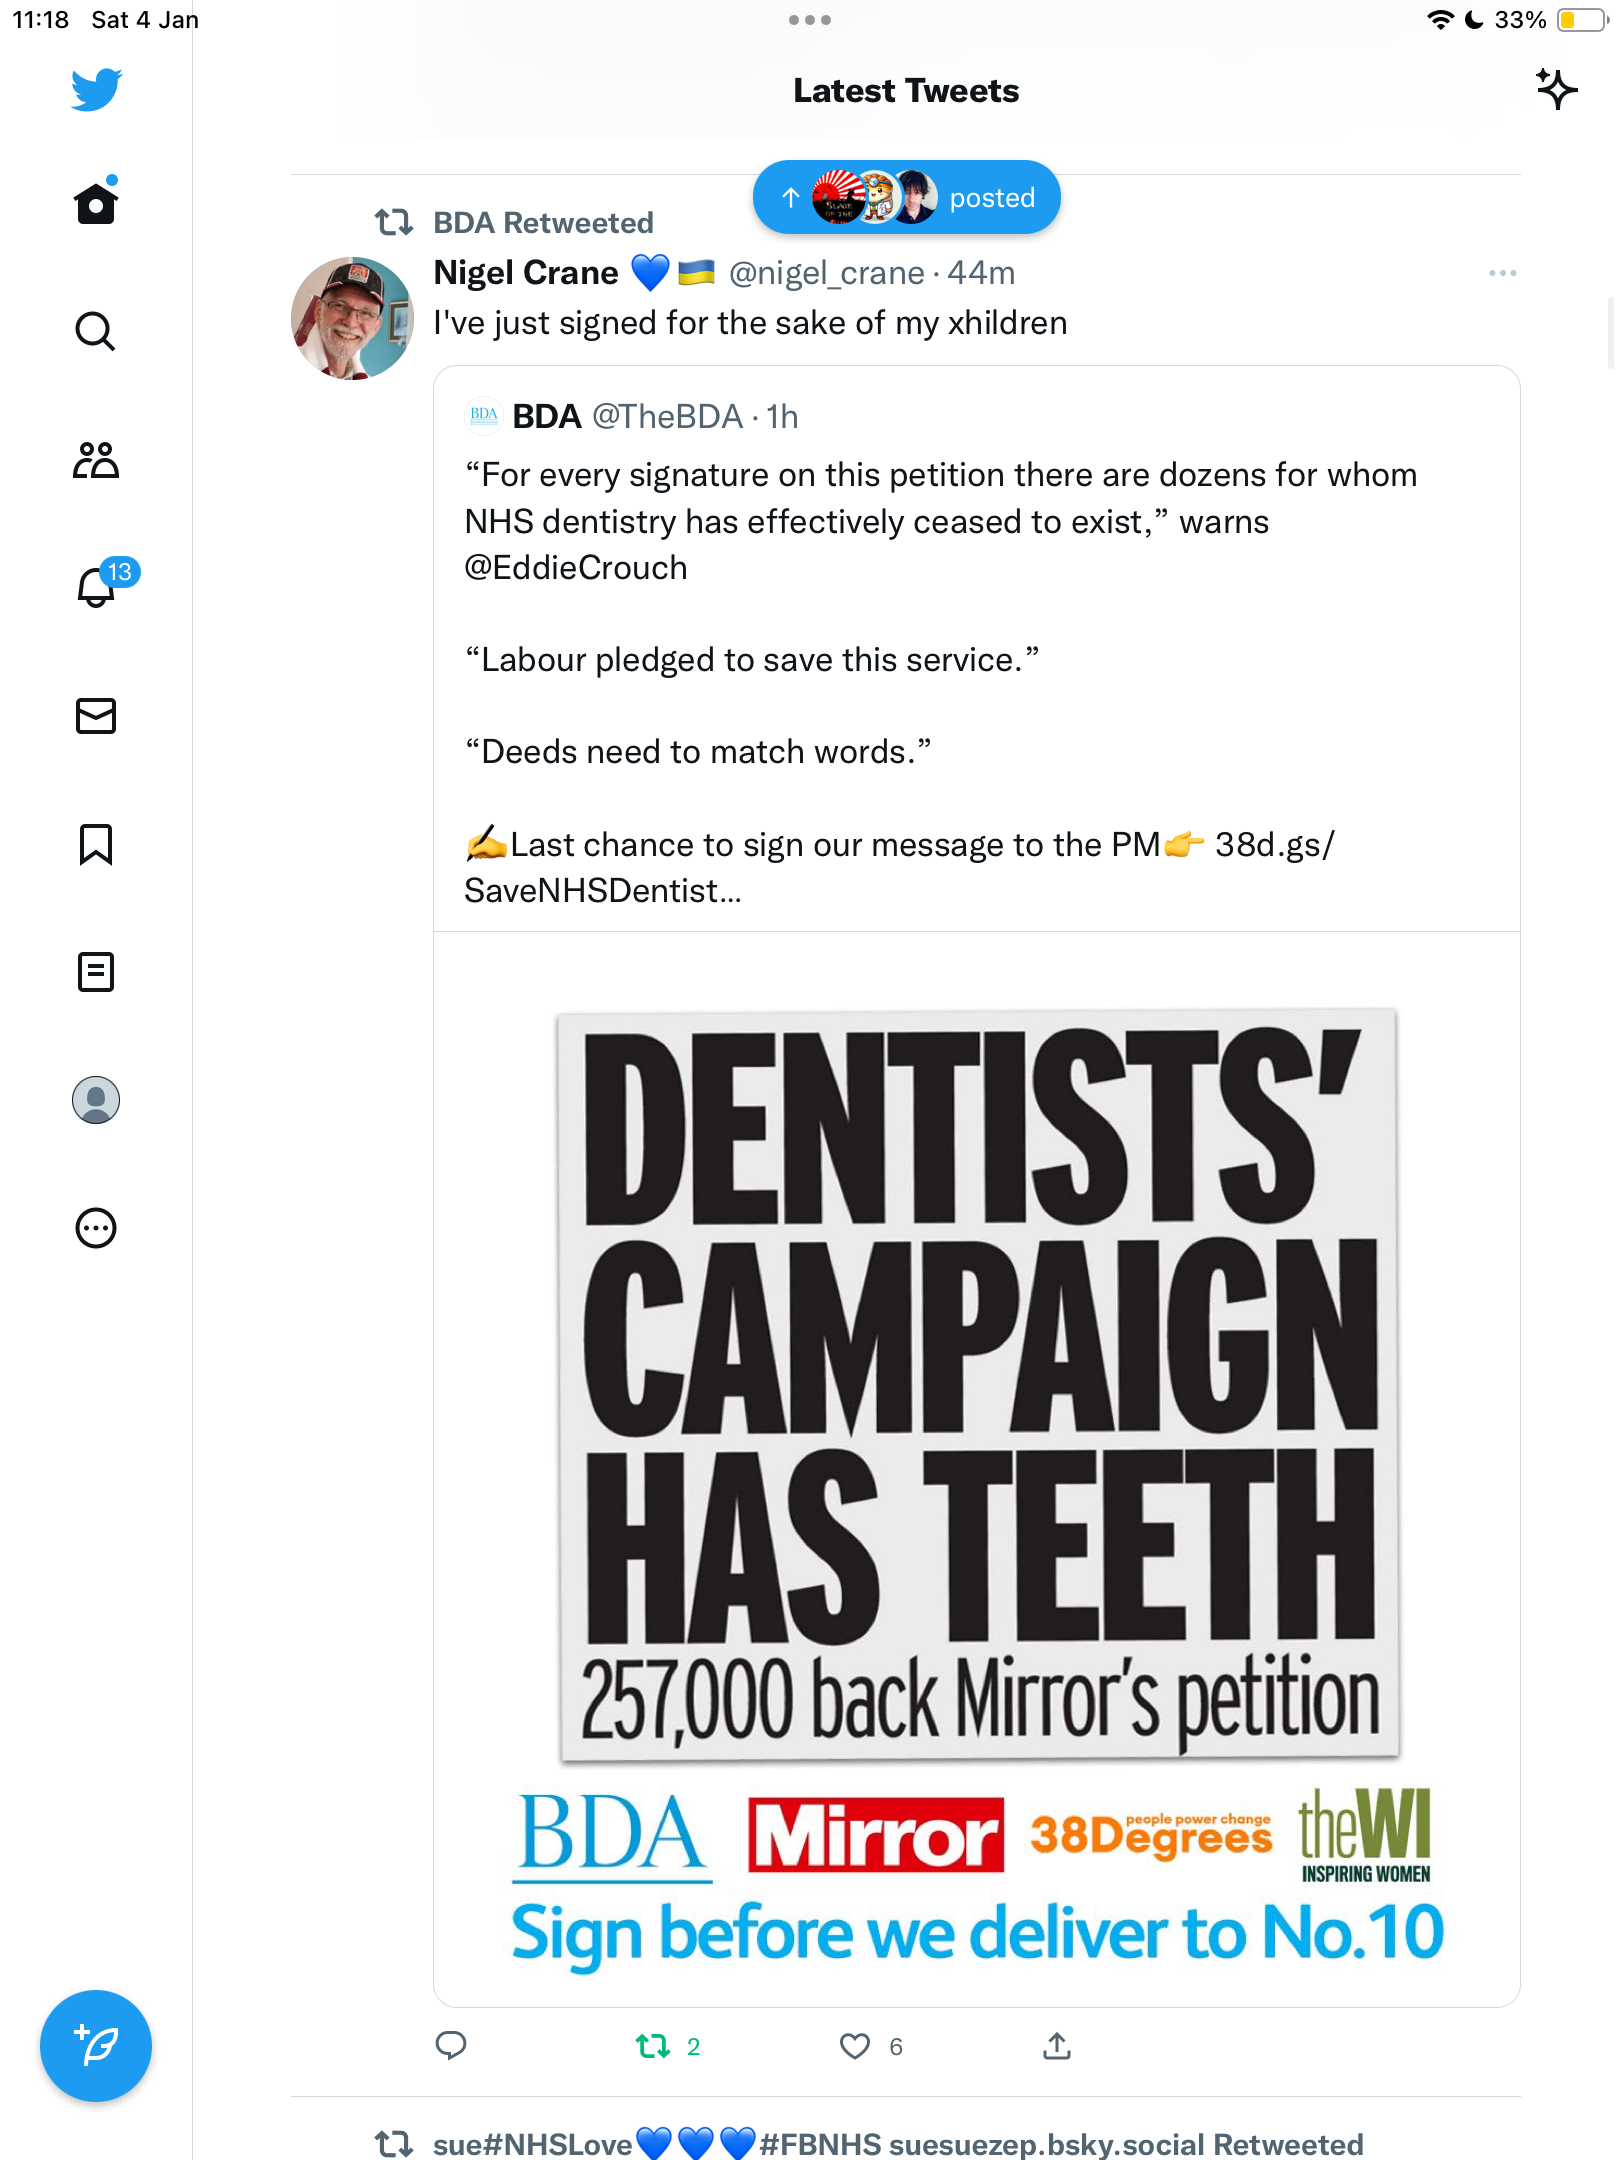
Task: Toggle retweet on Nigel Crane's tweet
Action: (668, 2047)
